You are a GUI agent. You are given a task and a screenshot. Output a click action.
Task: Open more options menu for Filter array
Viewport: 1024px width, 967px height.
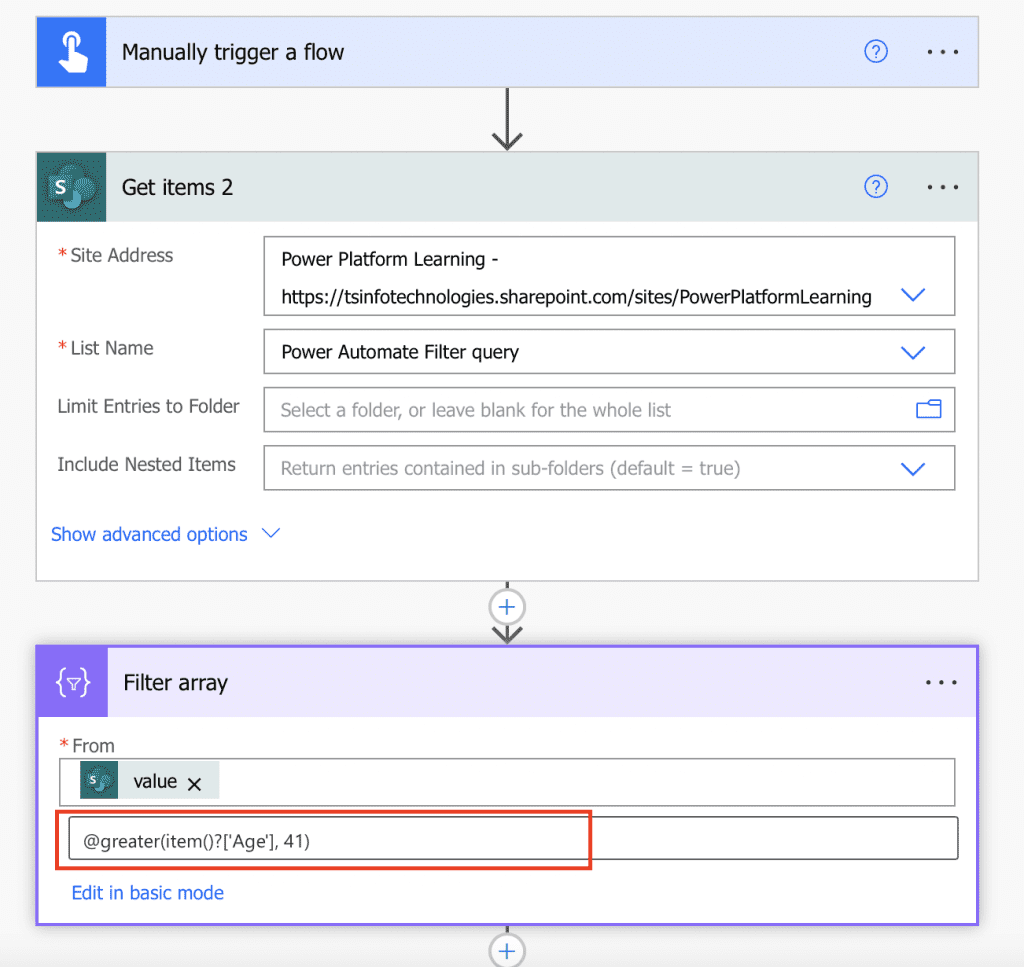[941, 683]
